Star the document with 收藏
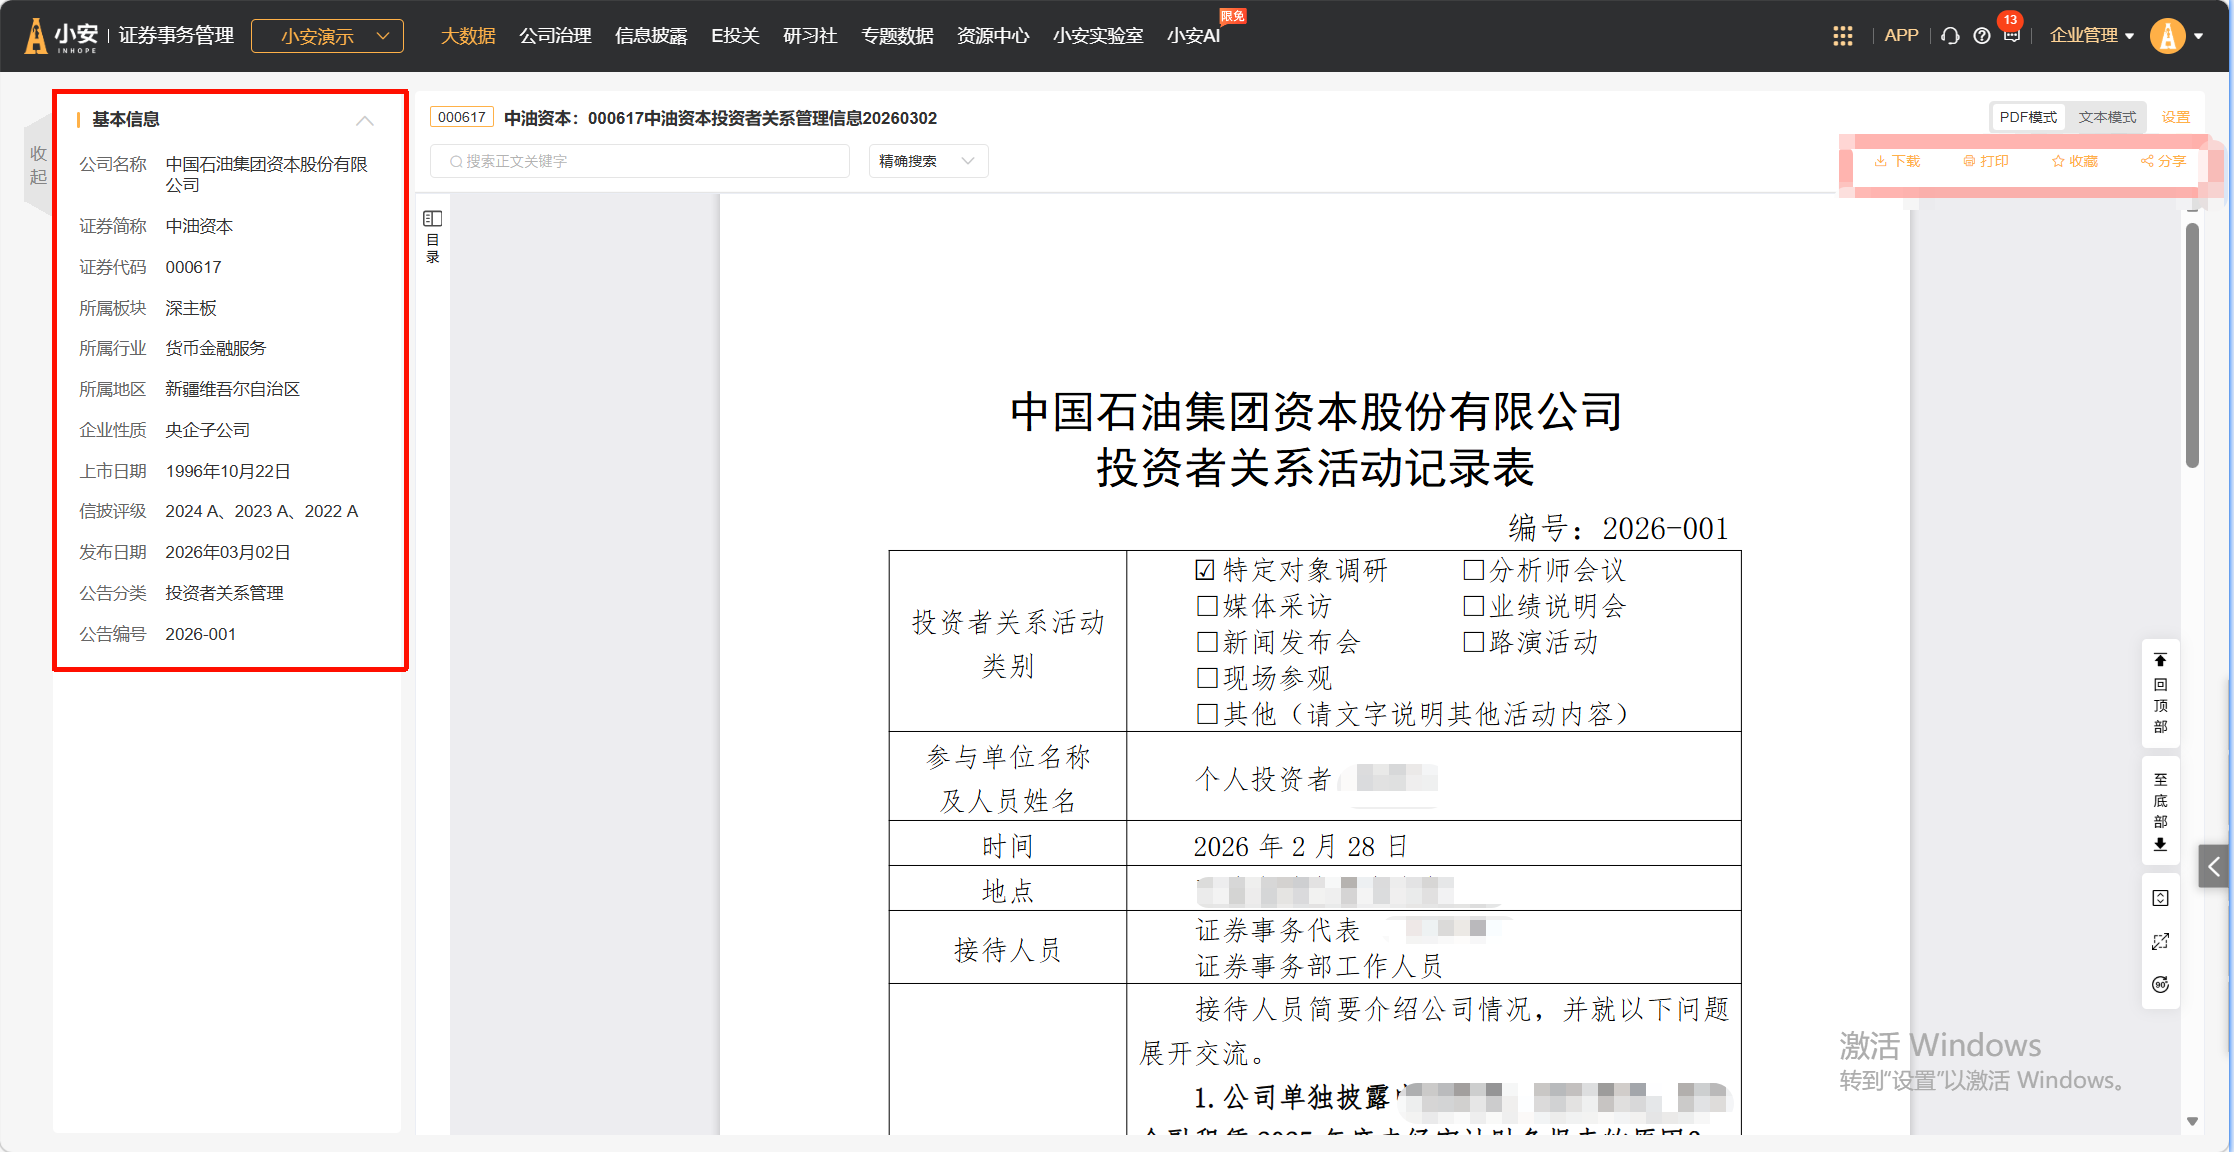Image resolution: width=2234 pixels, height=1152 pixels. (x=2074, y=161)
